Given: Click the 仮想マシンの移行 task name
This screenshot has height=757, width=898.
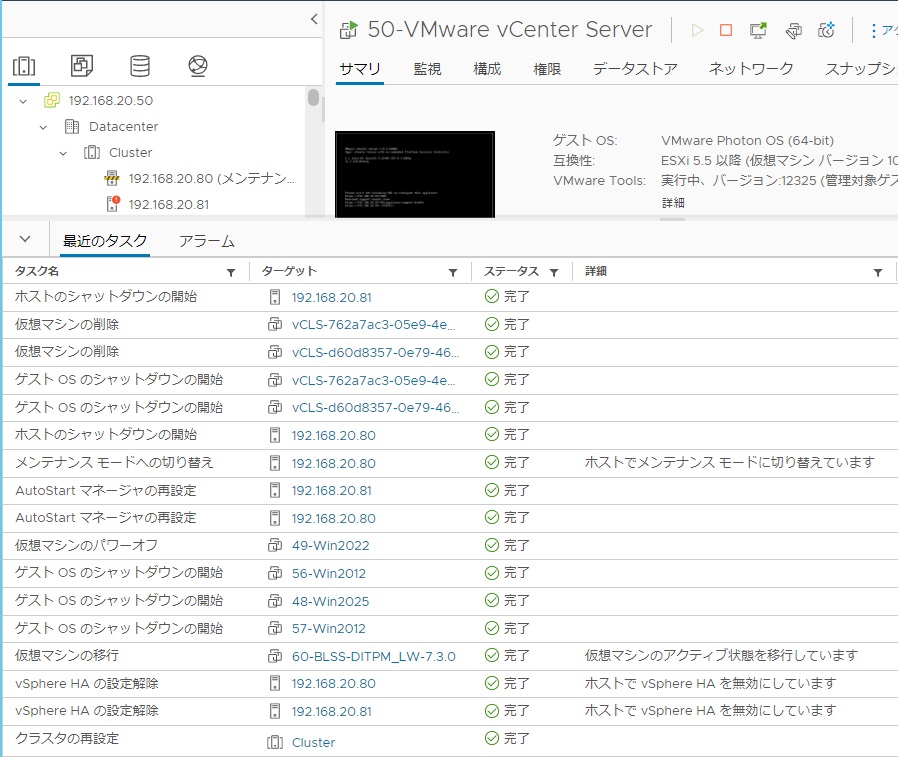Looking at the screenshot, I should pos(67,655).
